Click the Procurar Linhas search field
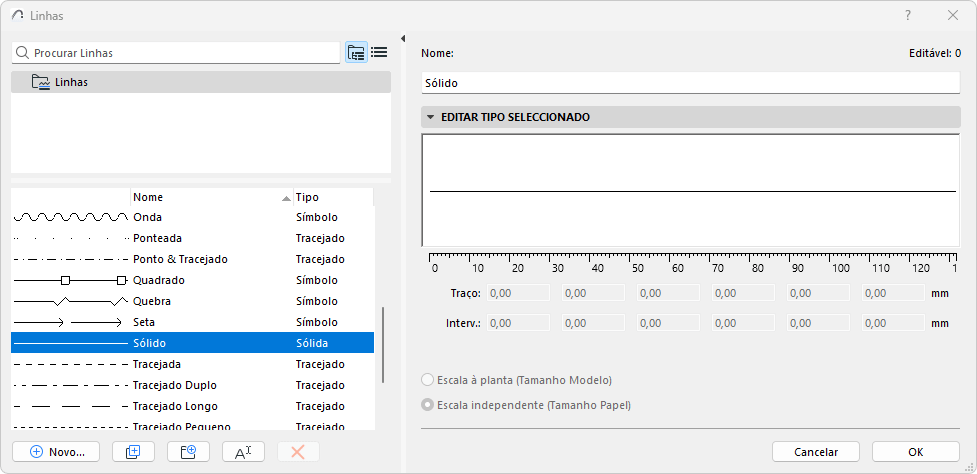Viewport: 977px width, 474px height. 176,53
